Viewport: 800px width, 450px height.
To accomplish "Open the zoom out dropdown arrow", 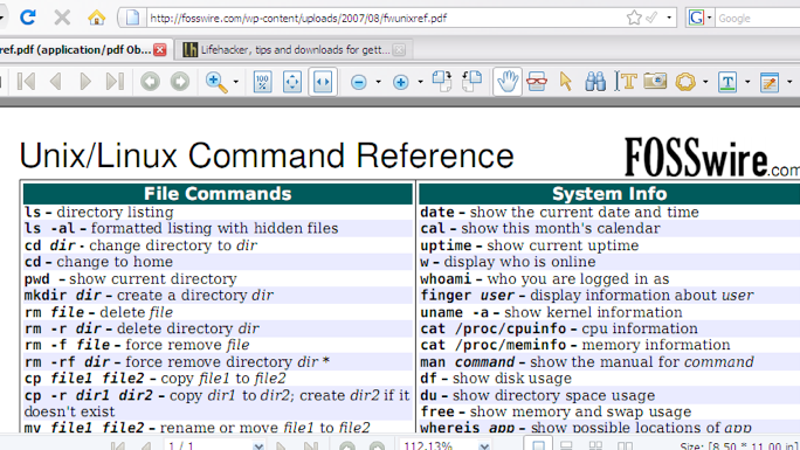I will point(378,82).
